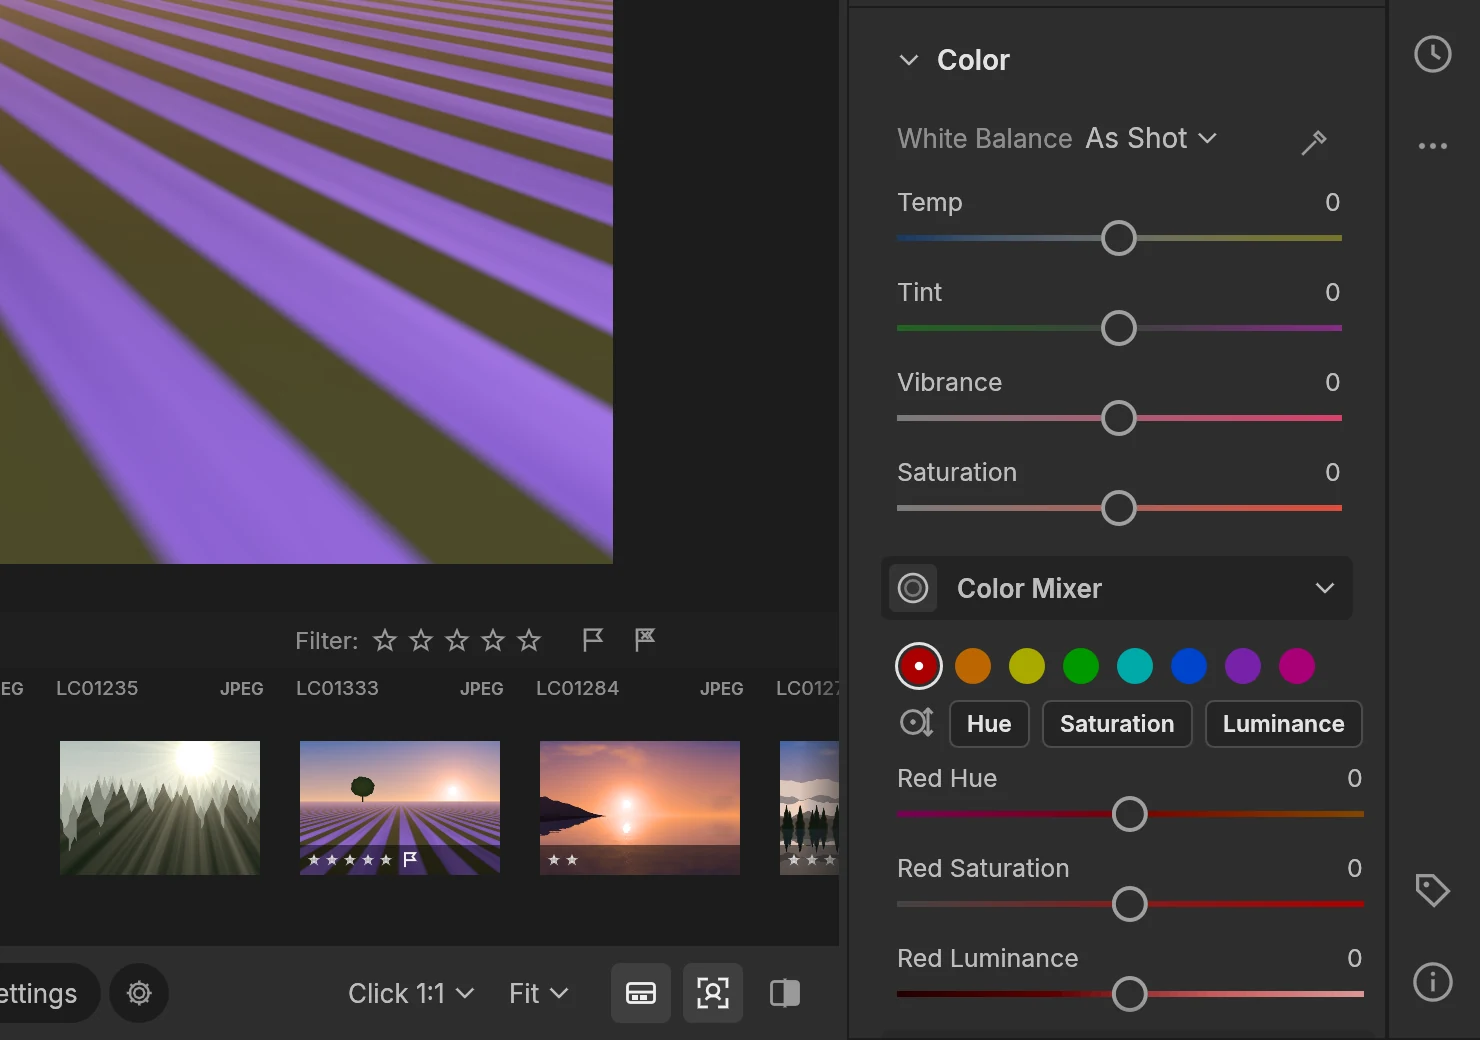Open the Color Mixer mode dropdown
1480x1040 pixels.
(1325, 588)
